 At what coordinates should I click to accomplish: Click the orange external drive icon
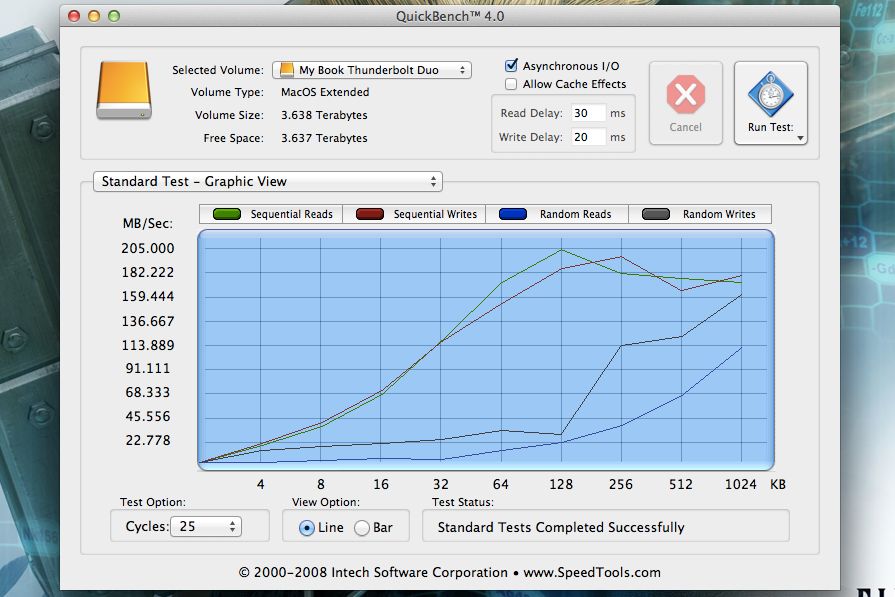click(x=124, y=90)
